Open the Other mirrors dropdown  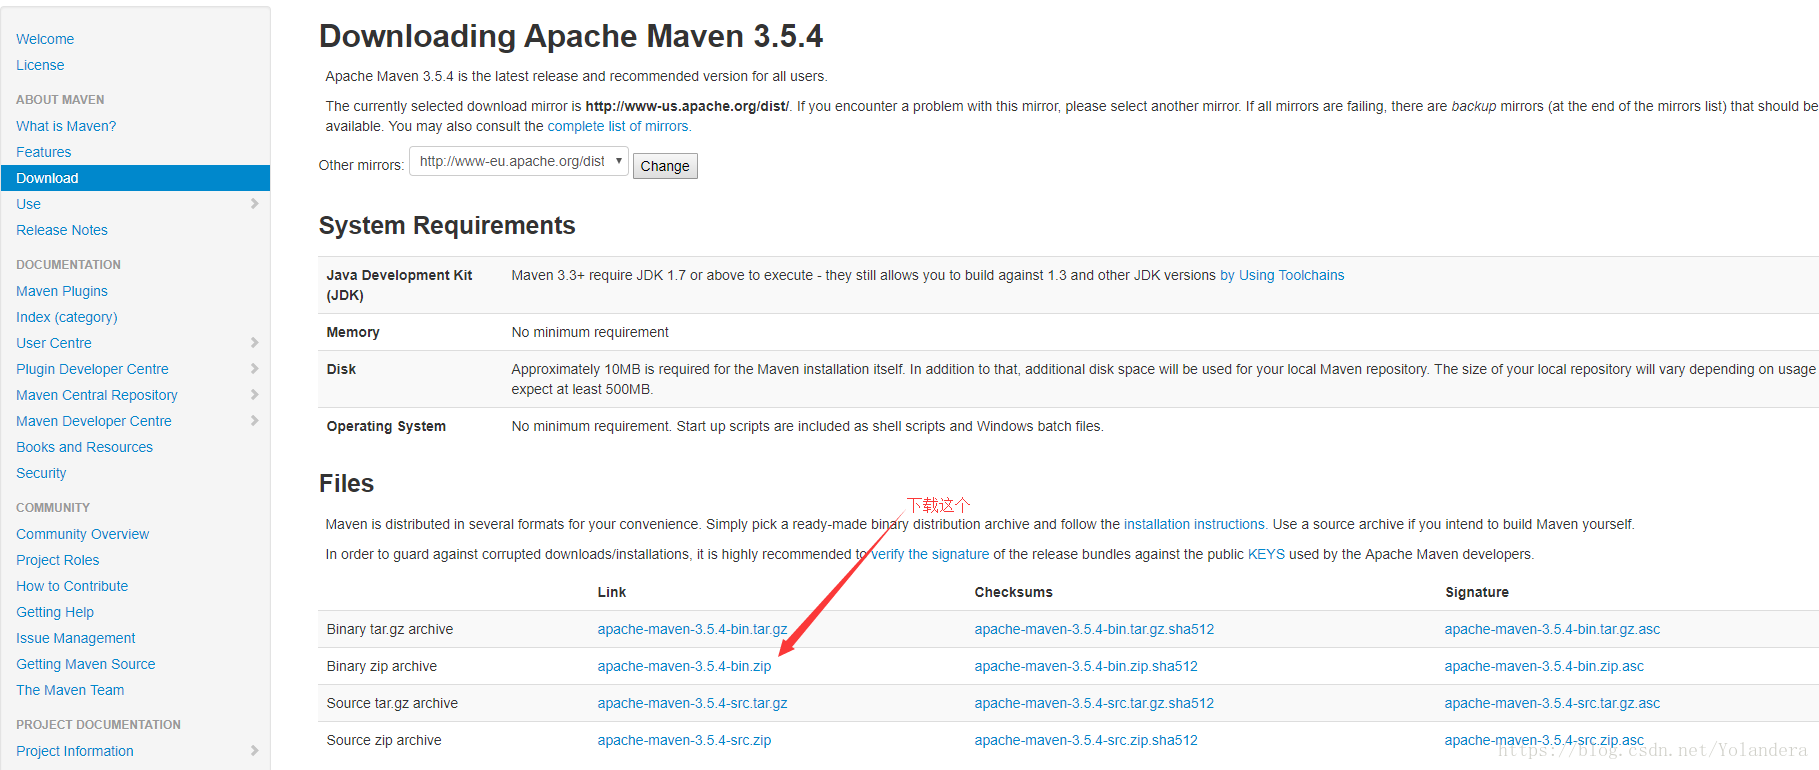pos(519,161)
